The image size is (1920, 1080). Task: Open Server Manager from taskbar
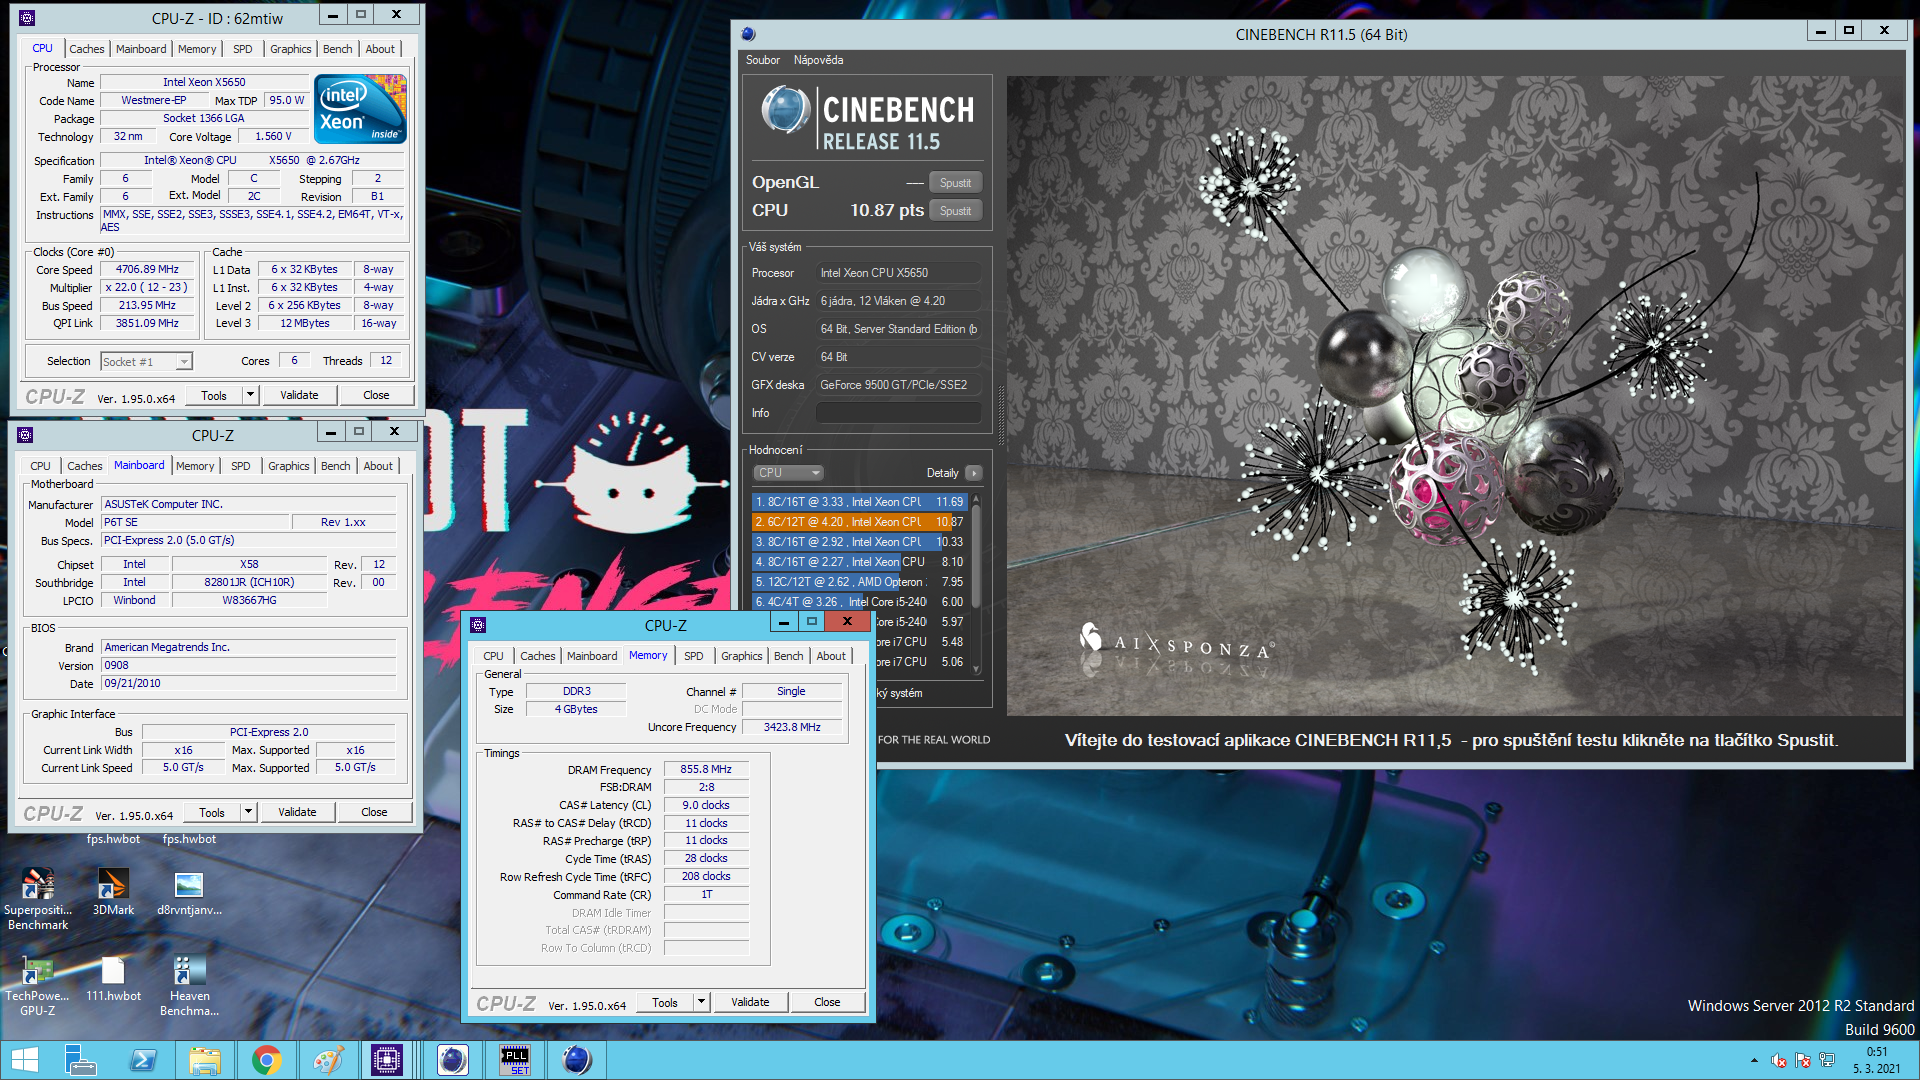coord(80,1060)
